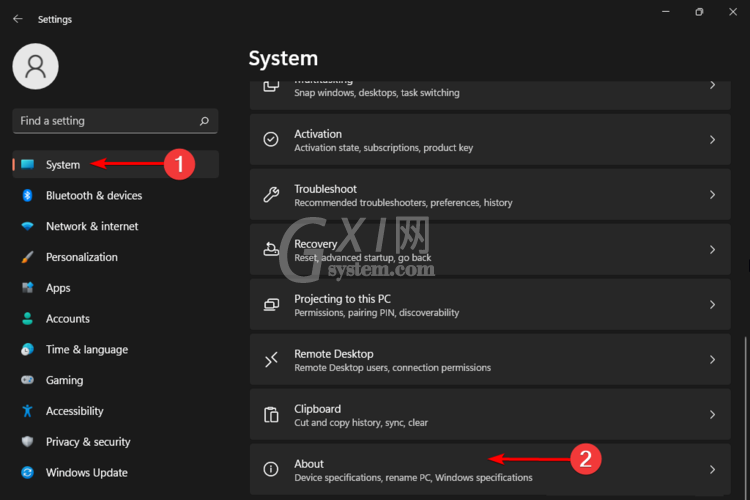
Task: Switch to Apps section
Action: [115, 288]
